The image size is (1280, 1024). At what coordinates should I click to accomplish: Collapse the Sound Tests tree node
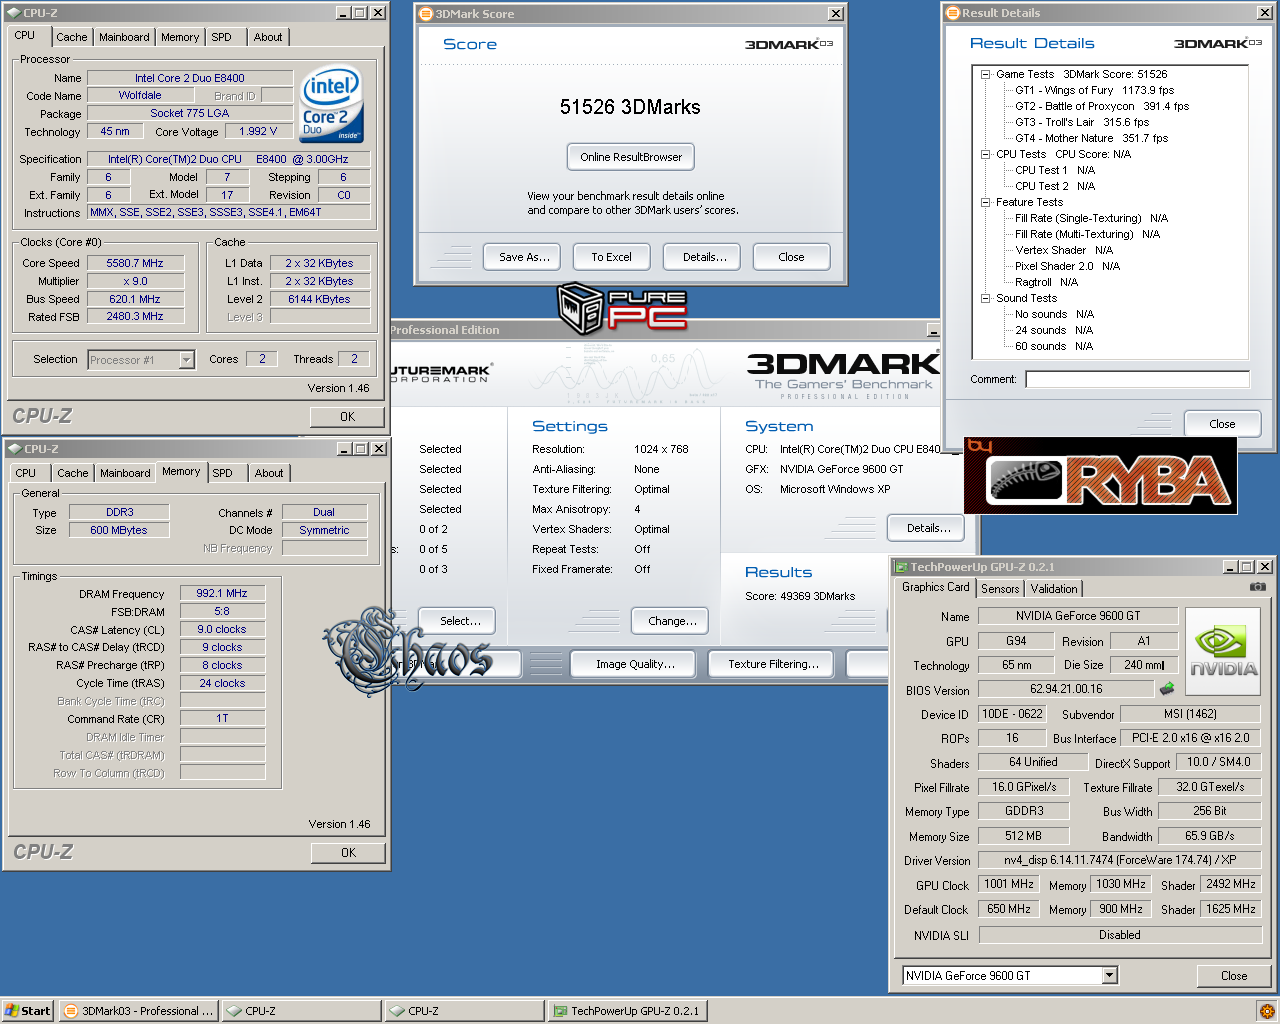point(985,298)
